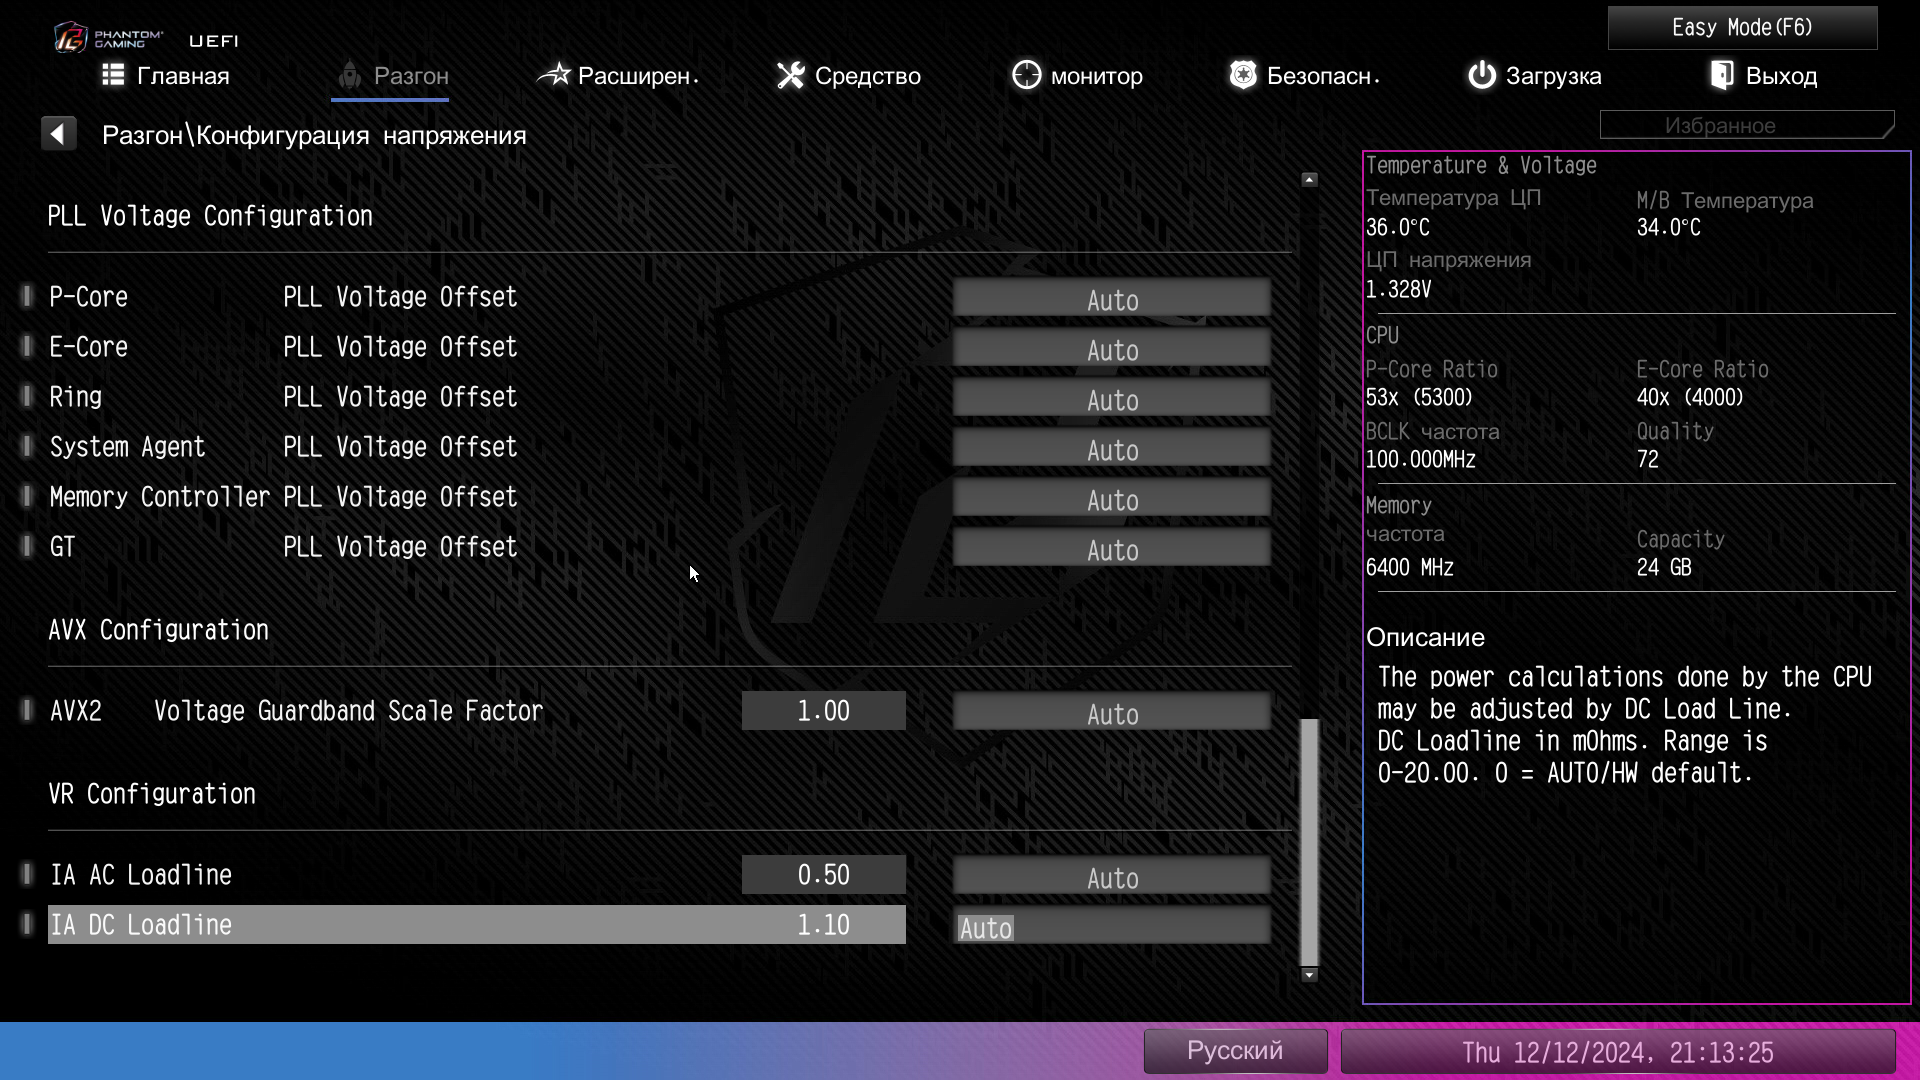Click the Безопасн. shield icon
This screenshot has width=1920, height=1080.
pos(1242,75)
